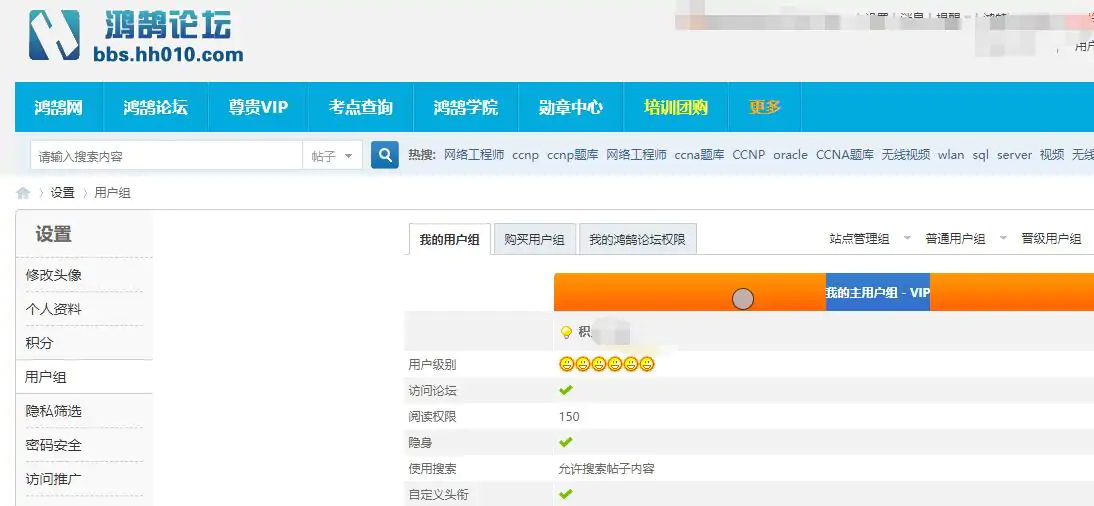The width and height of the screenshot is (1094, 506).
Task: Click the blue search magnifier button
Action: pyautogui.click(x=384, y=155)
